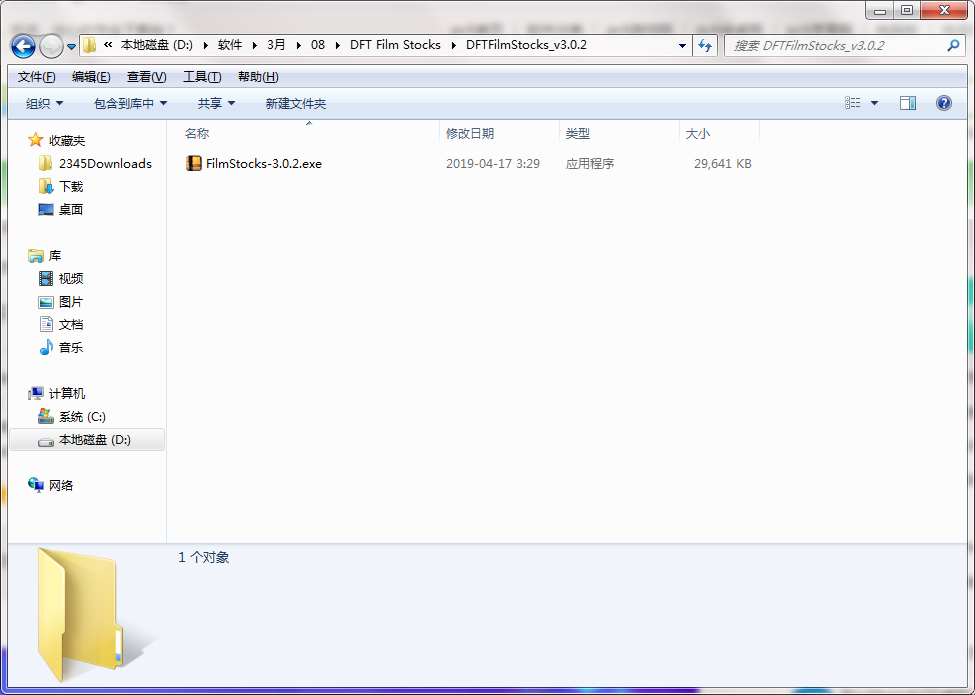This screenshot has height=695, width=975.
Task: Sort by 修改日期 column header
Action: pyautogui.click(x=469, y=134)
